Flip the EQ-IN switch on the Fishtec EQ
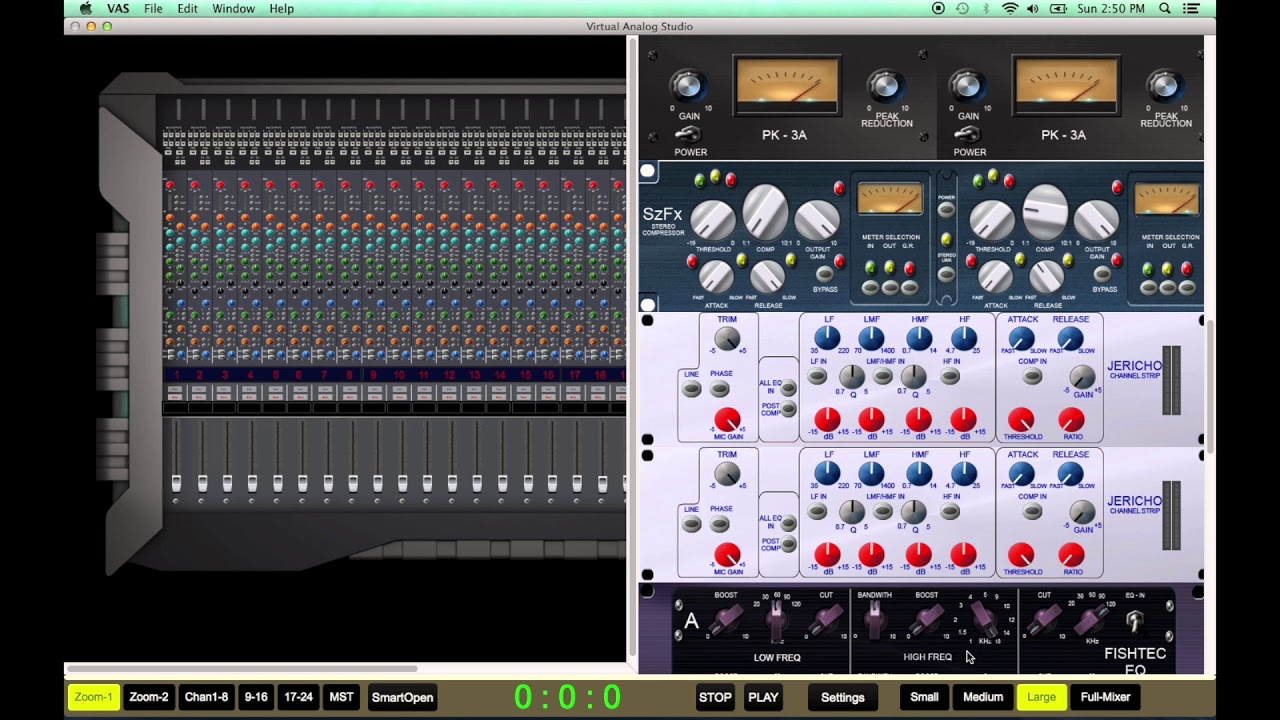This screenshot has width=1280, height=720. pyautogui.click(x=1134, y=622)
